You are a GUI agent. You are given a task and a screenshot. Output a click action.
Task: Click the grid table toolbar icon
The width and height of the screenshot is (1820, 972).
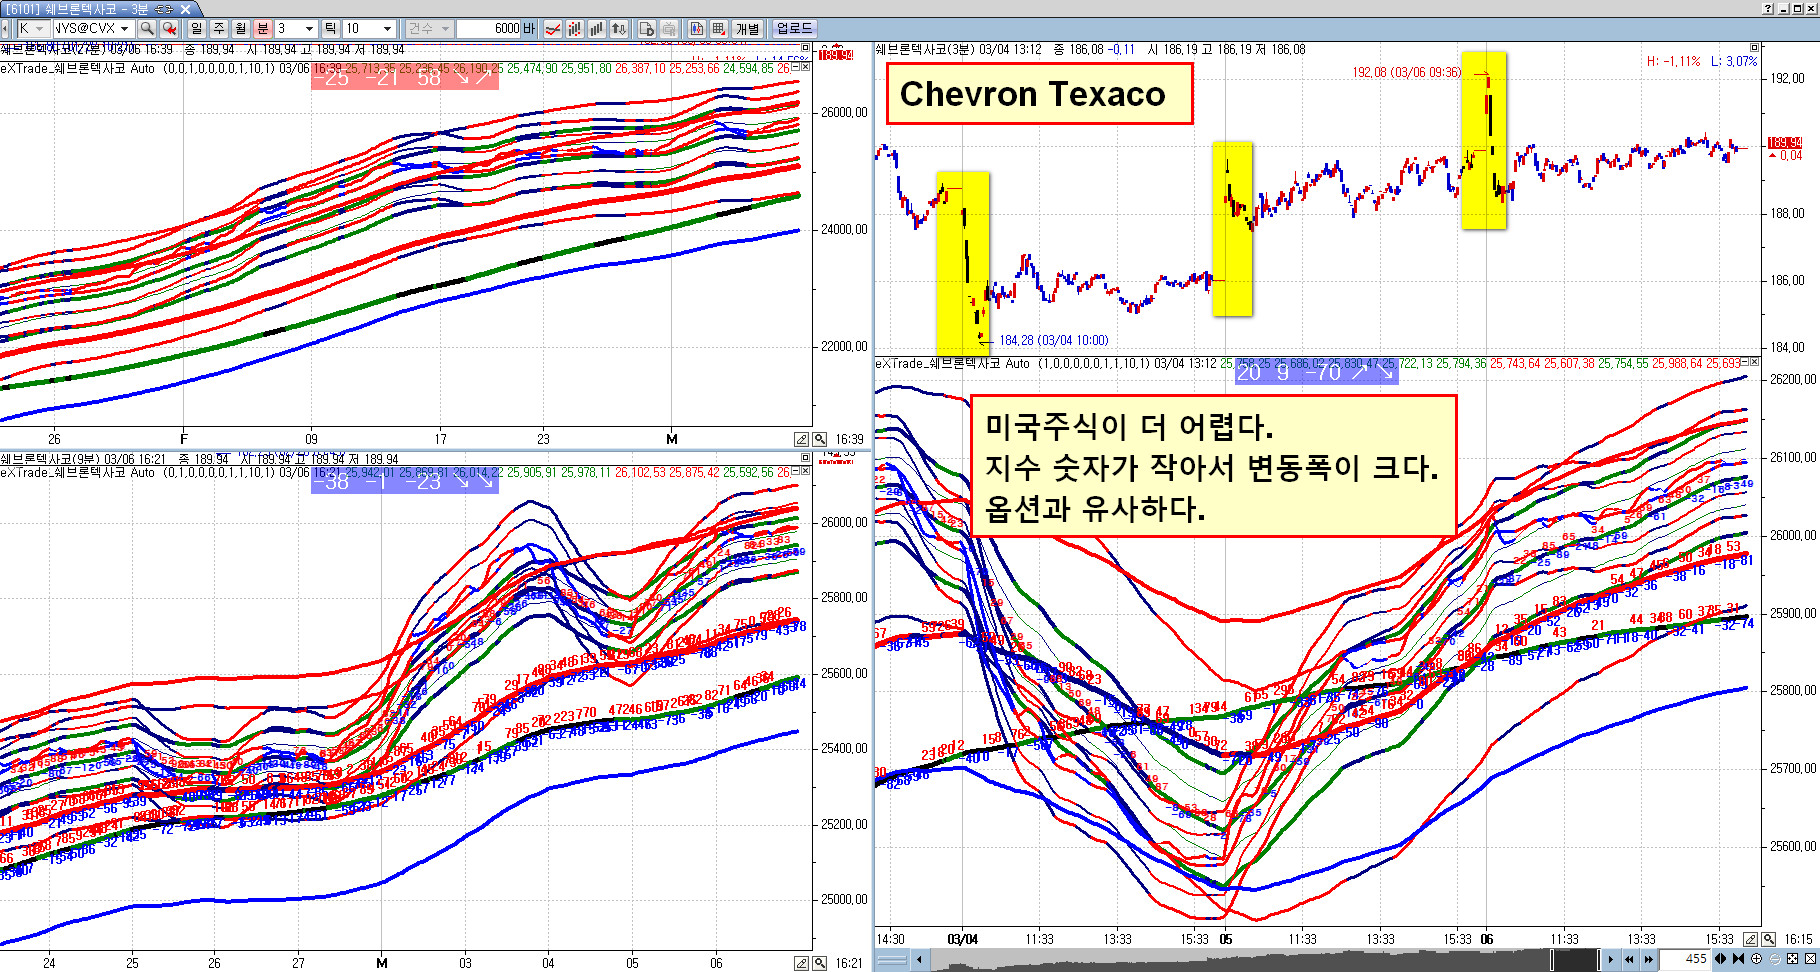[x=719, y=28]
